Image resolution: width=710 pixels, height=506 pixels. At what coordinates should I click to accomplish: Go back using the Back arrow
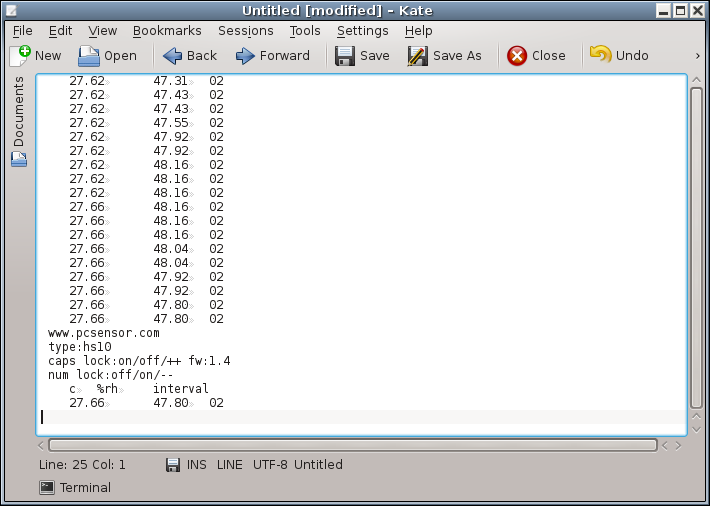click(x=172, y=56)
